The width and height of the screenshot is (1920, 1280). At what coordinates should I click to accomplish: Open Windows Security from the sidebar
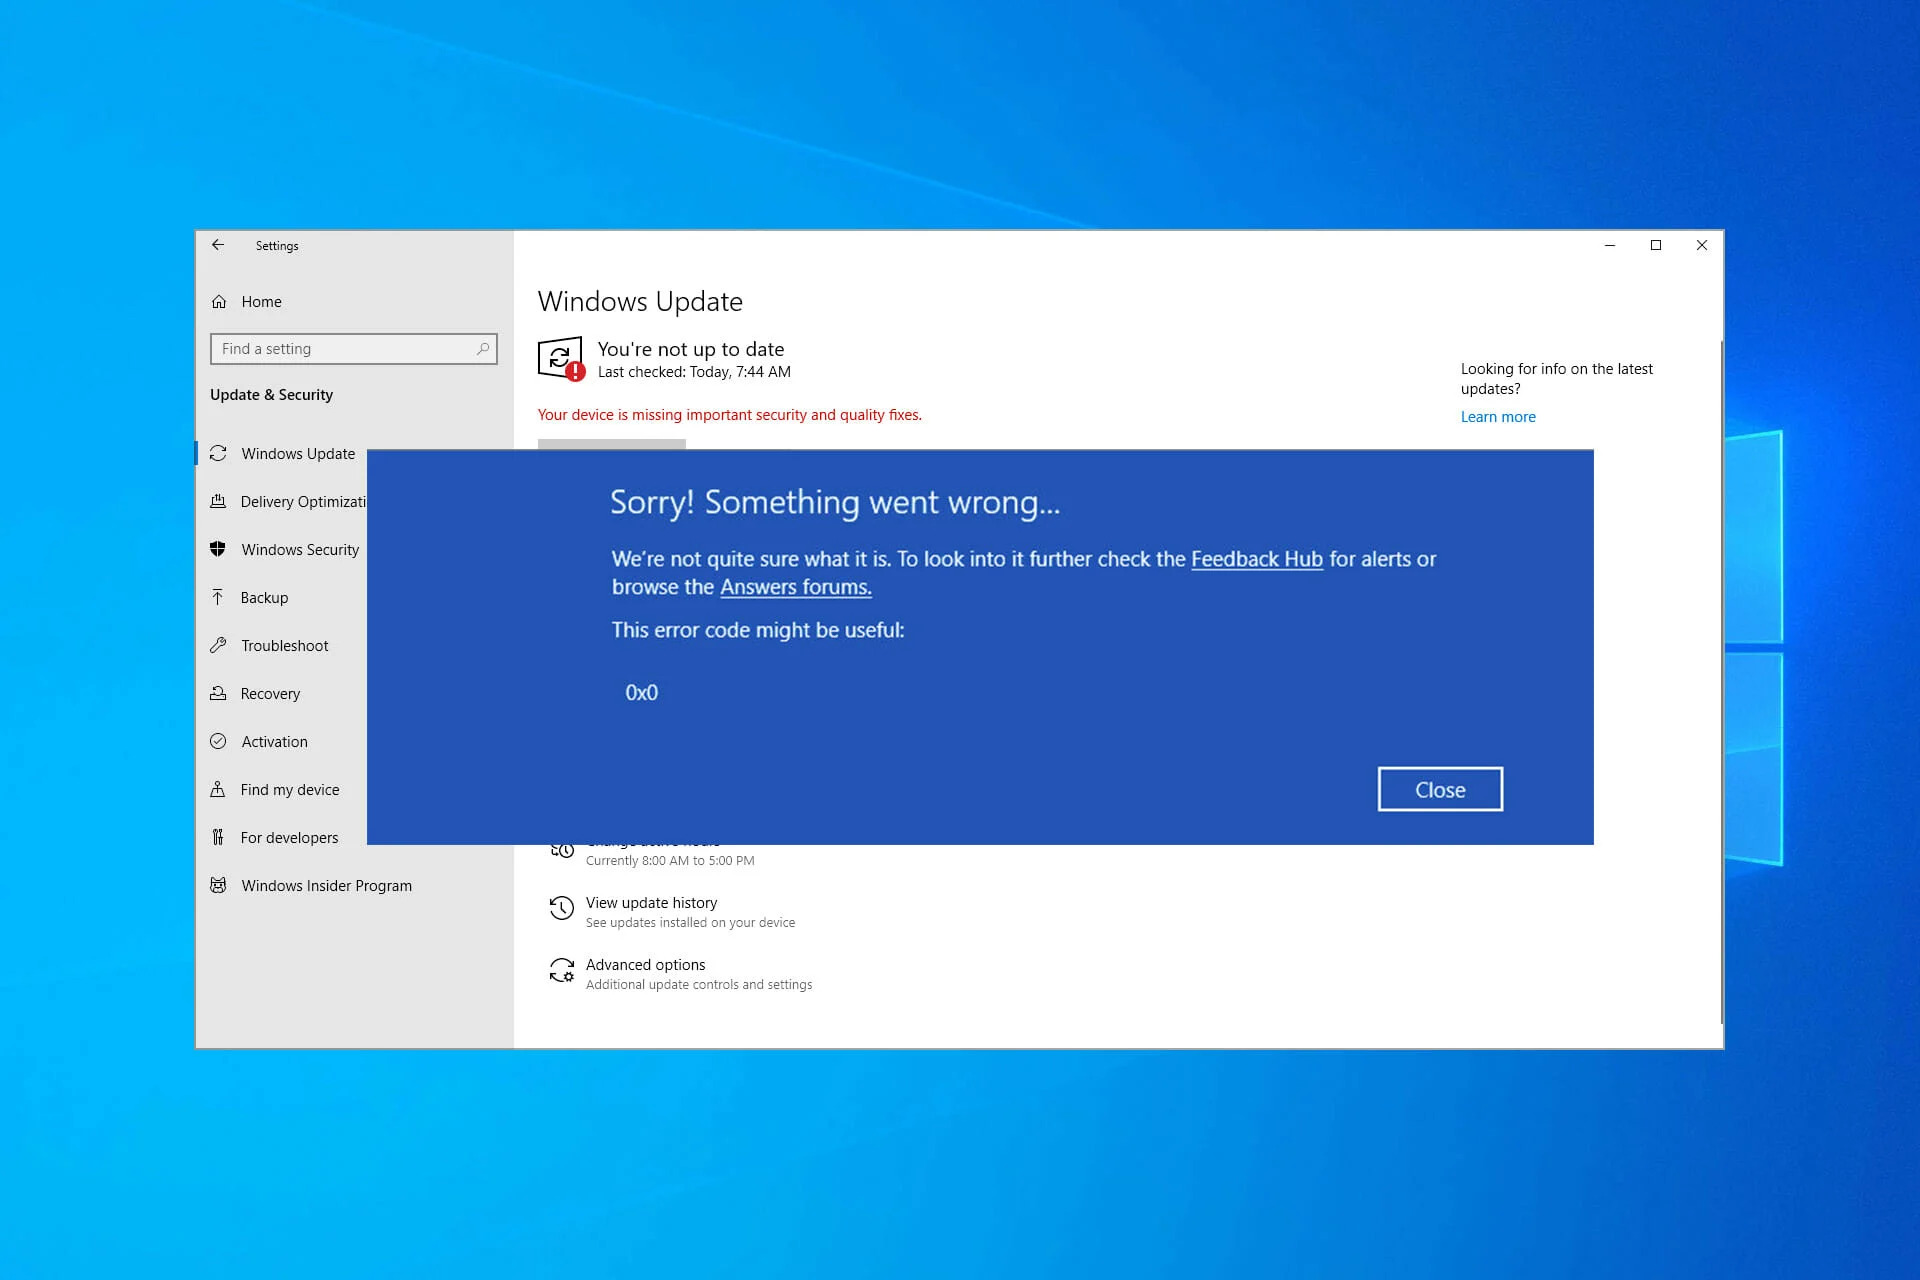click(x=299, y=549)
